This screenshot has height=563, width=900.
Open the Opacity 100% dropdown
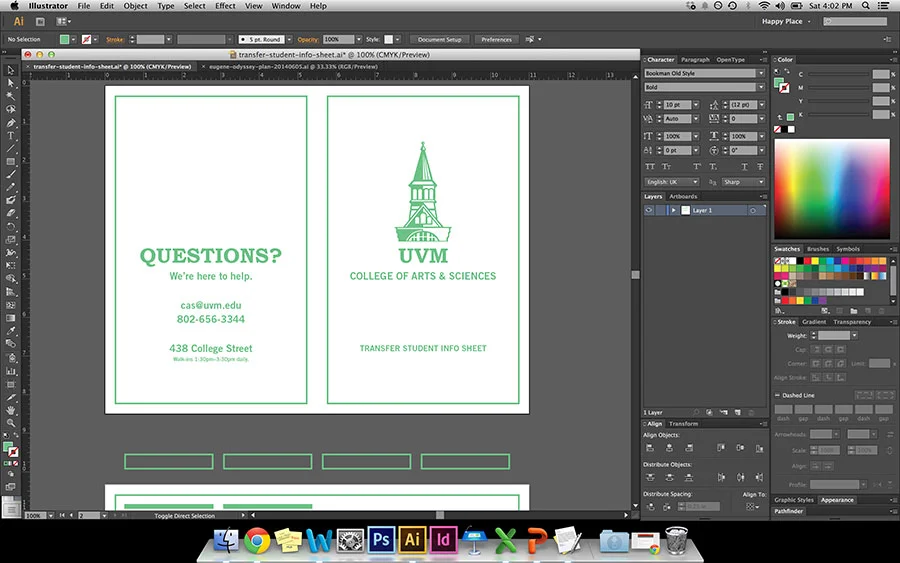[359, 40]
